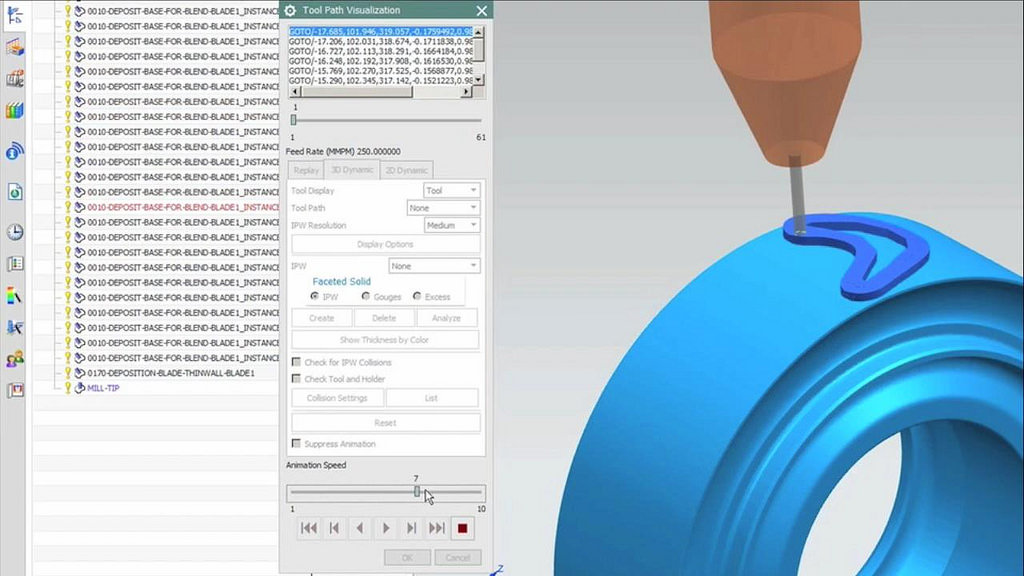Open the Web Browser sidebar icon
The height and width of the screenshot is (576, 1024).
pyautogui.click(x=14, y=192)
